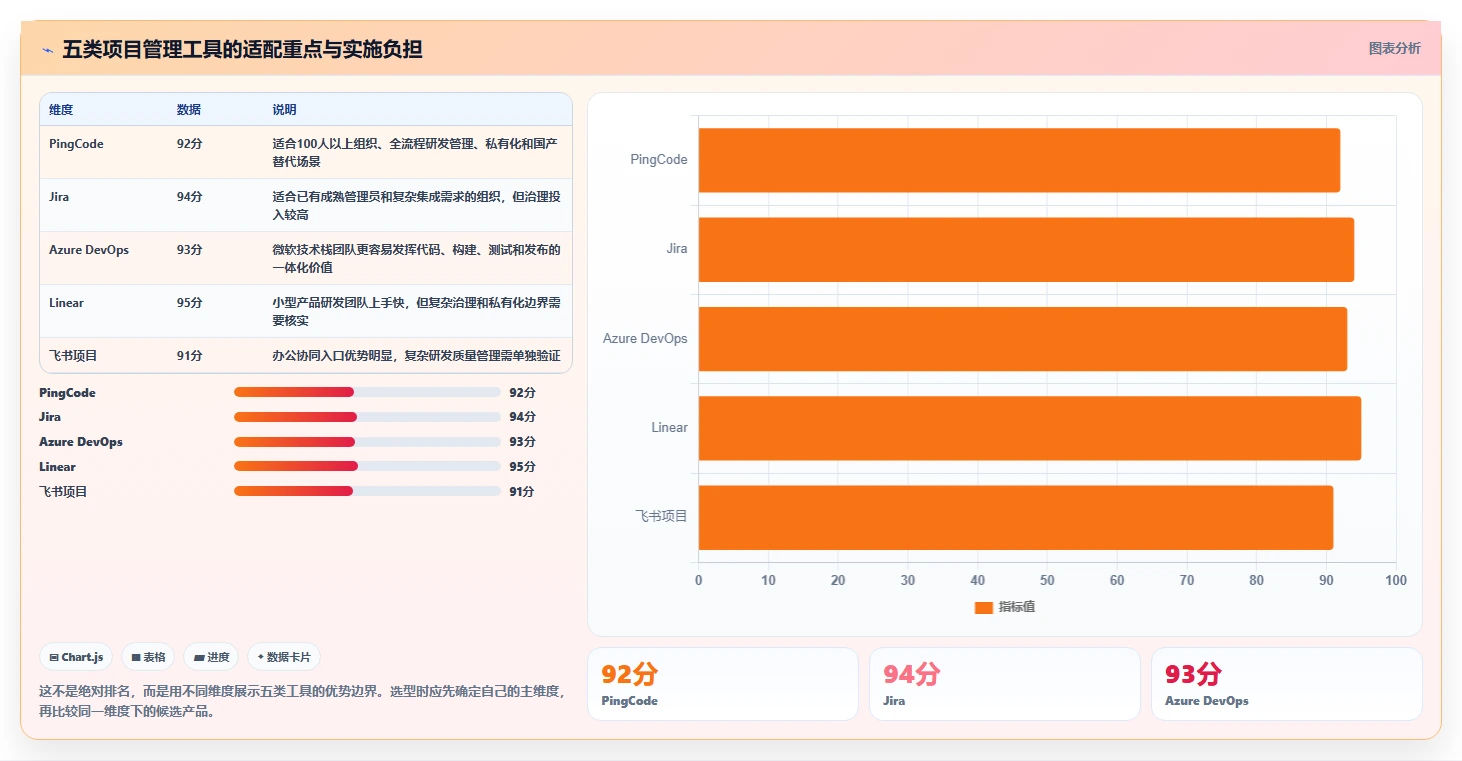Select the Azure DevOps cell in table
Screen dimensions: 1462x761
tap(89, 250)
